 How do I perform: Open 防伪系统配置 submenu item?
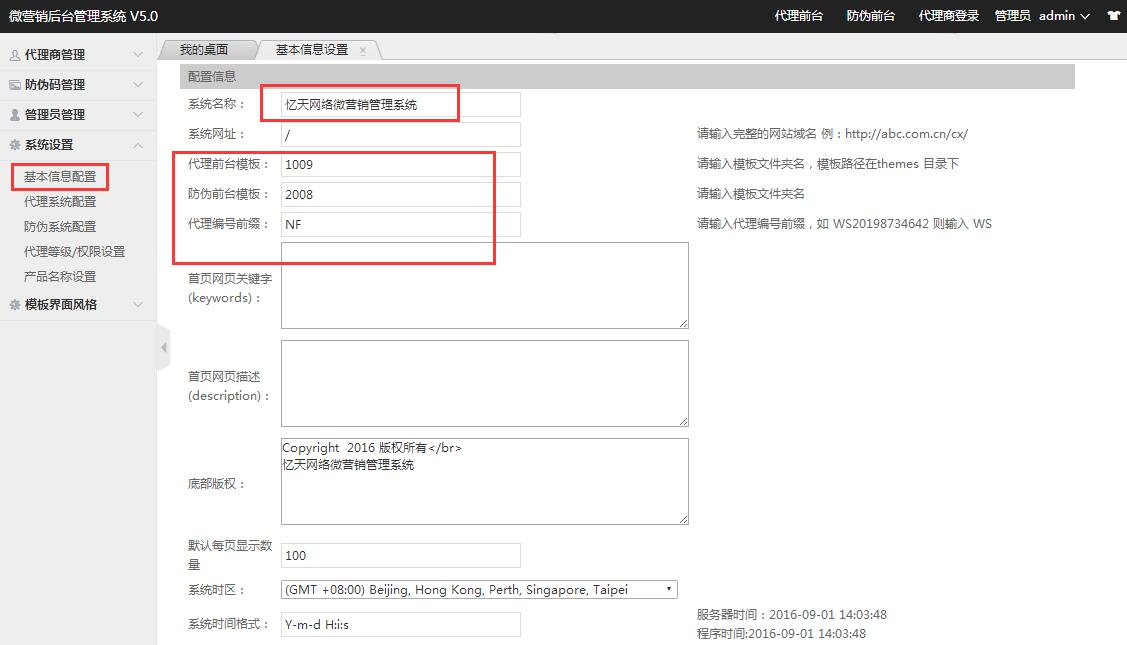(60, 227)
